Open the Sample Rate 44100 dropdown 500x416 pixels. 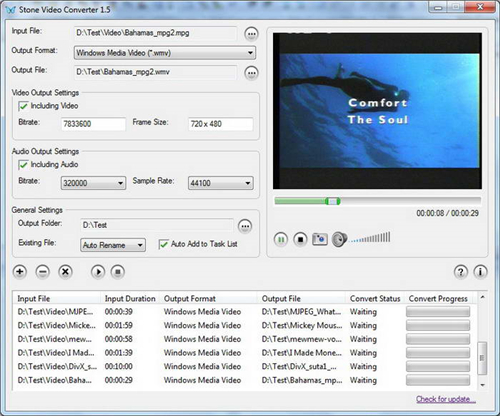[220, 183]
